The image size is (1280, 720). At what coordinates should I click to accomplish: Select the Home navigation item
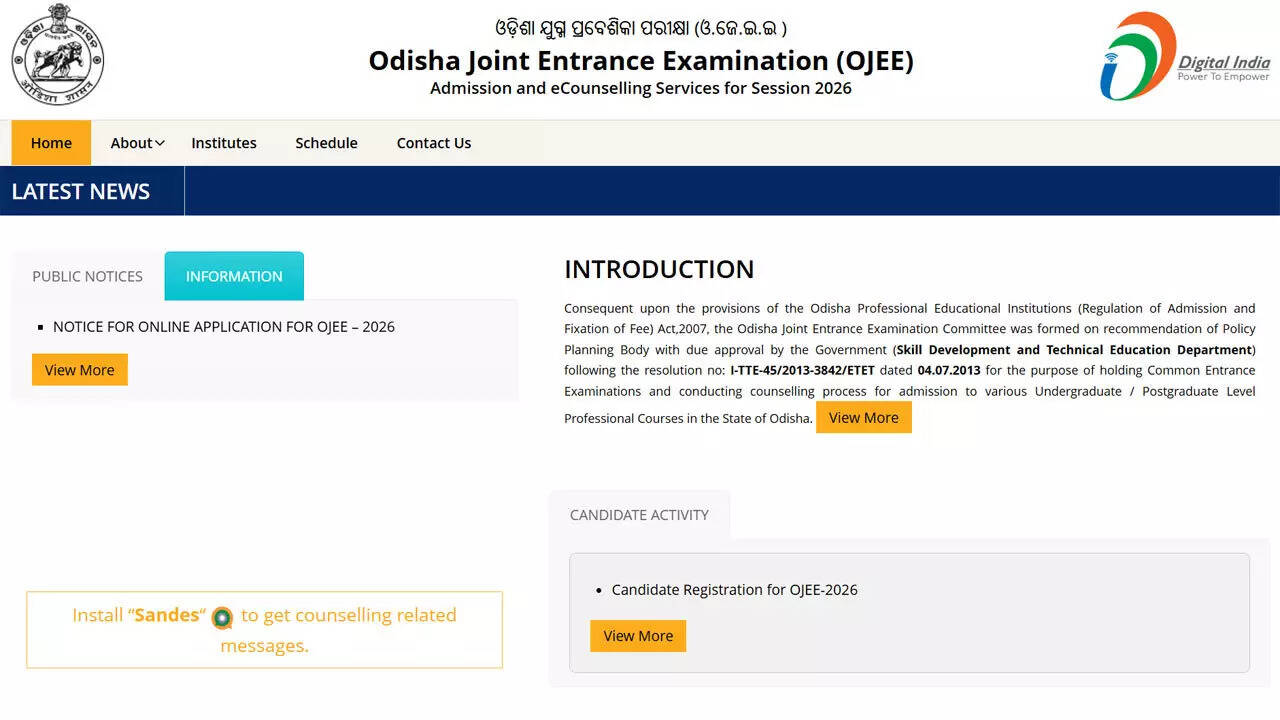[x=50, y=143]
